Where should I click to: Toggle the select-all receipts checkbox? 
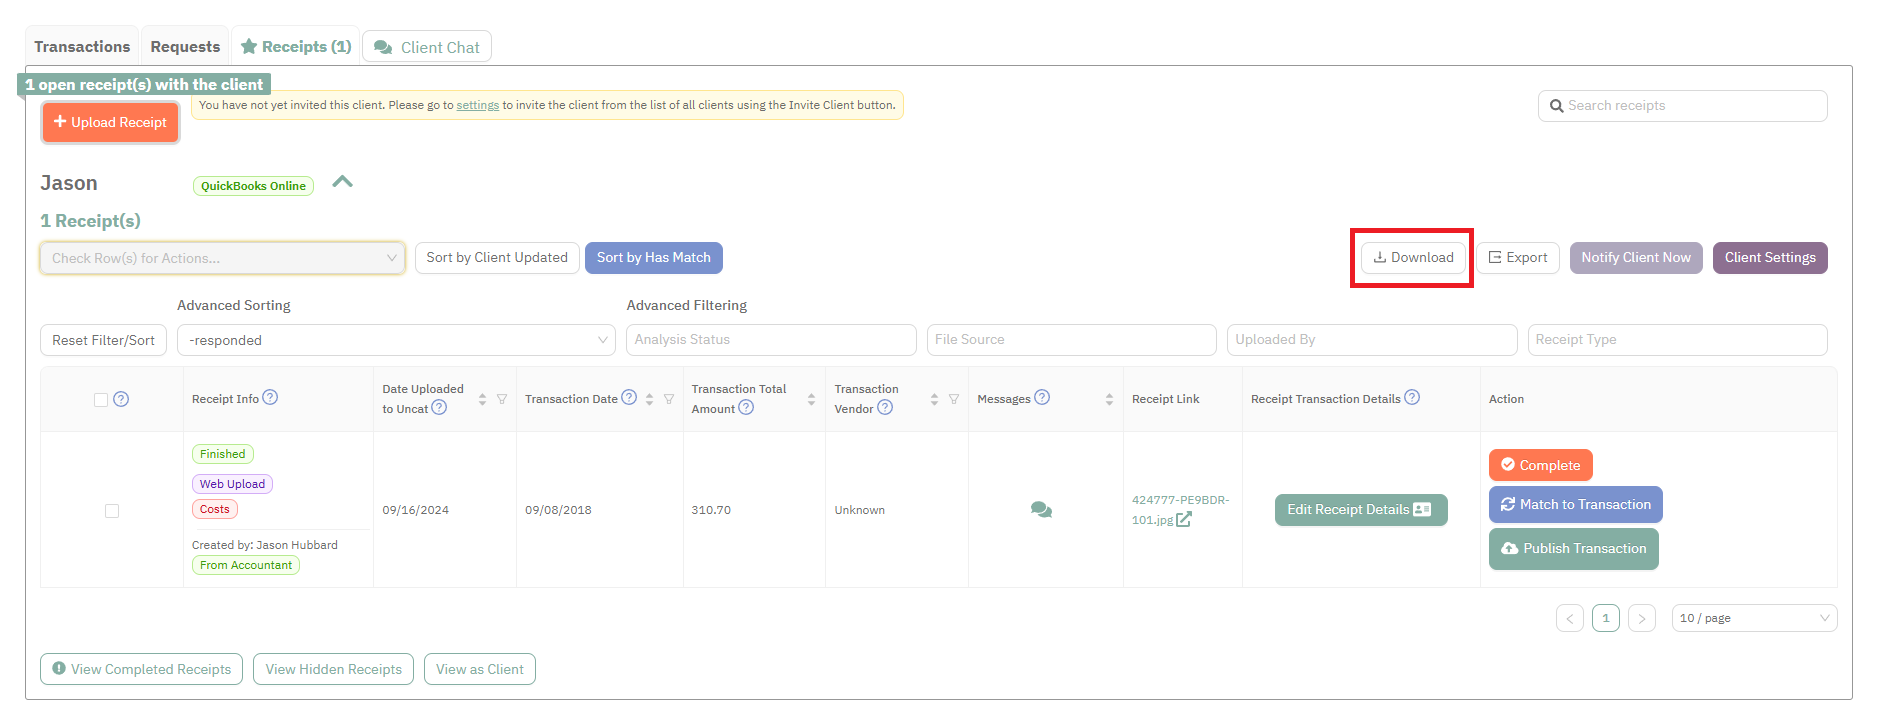point(101,399)
